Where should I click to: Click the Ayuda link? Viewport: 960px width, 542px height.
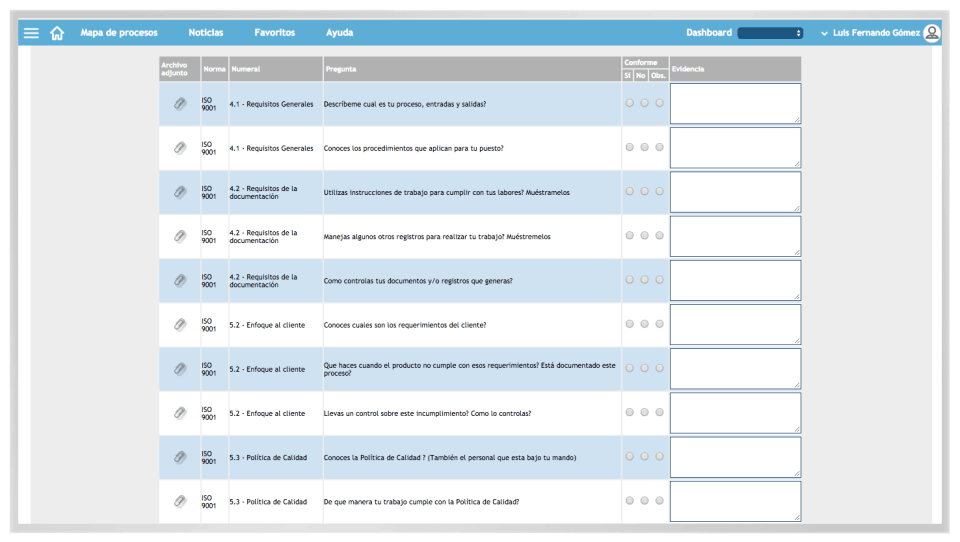pyautogui.click(x=339, y=33)
